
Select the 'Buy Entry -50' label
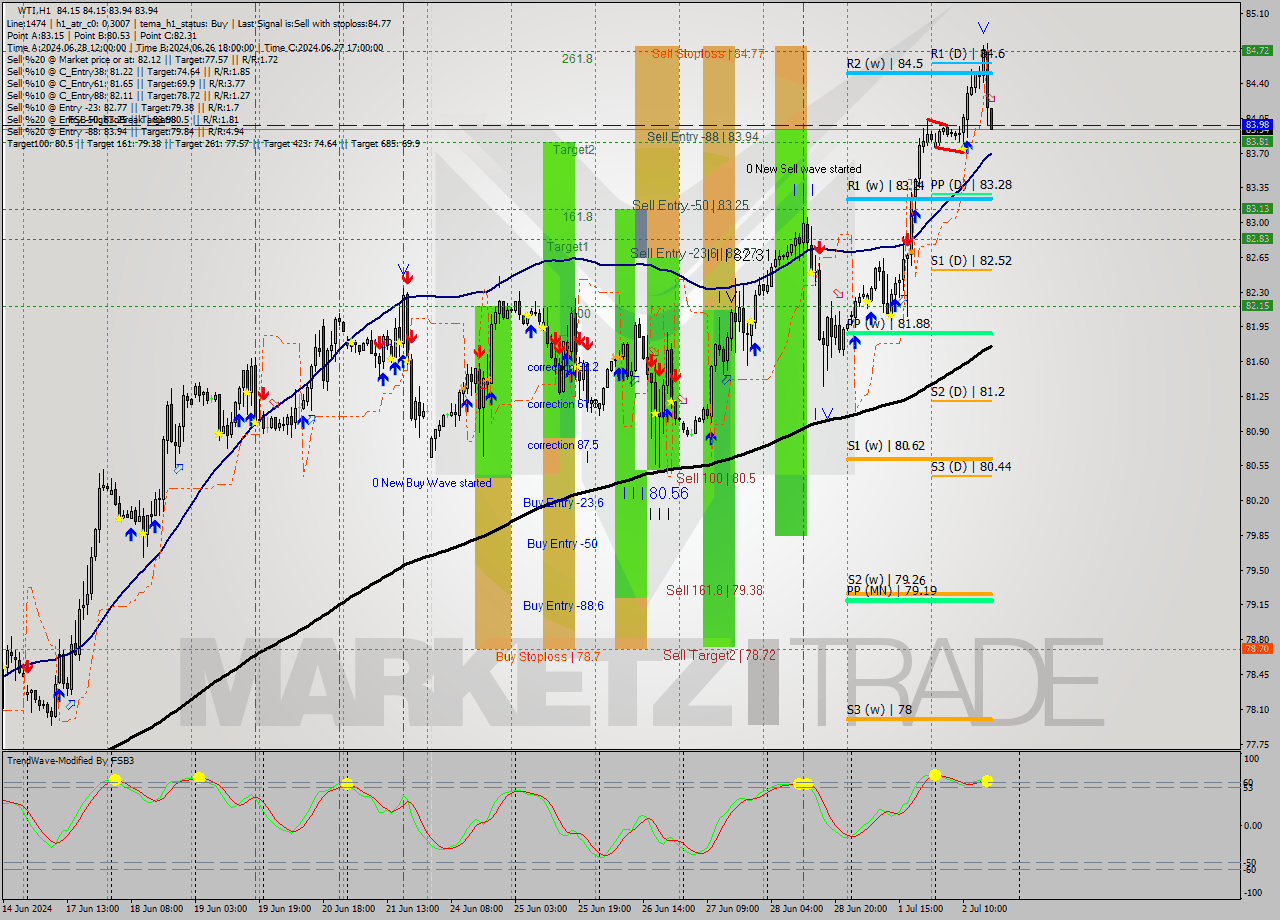point(562,544)
